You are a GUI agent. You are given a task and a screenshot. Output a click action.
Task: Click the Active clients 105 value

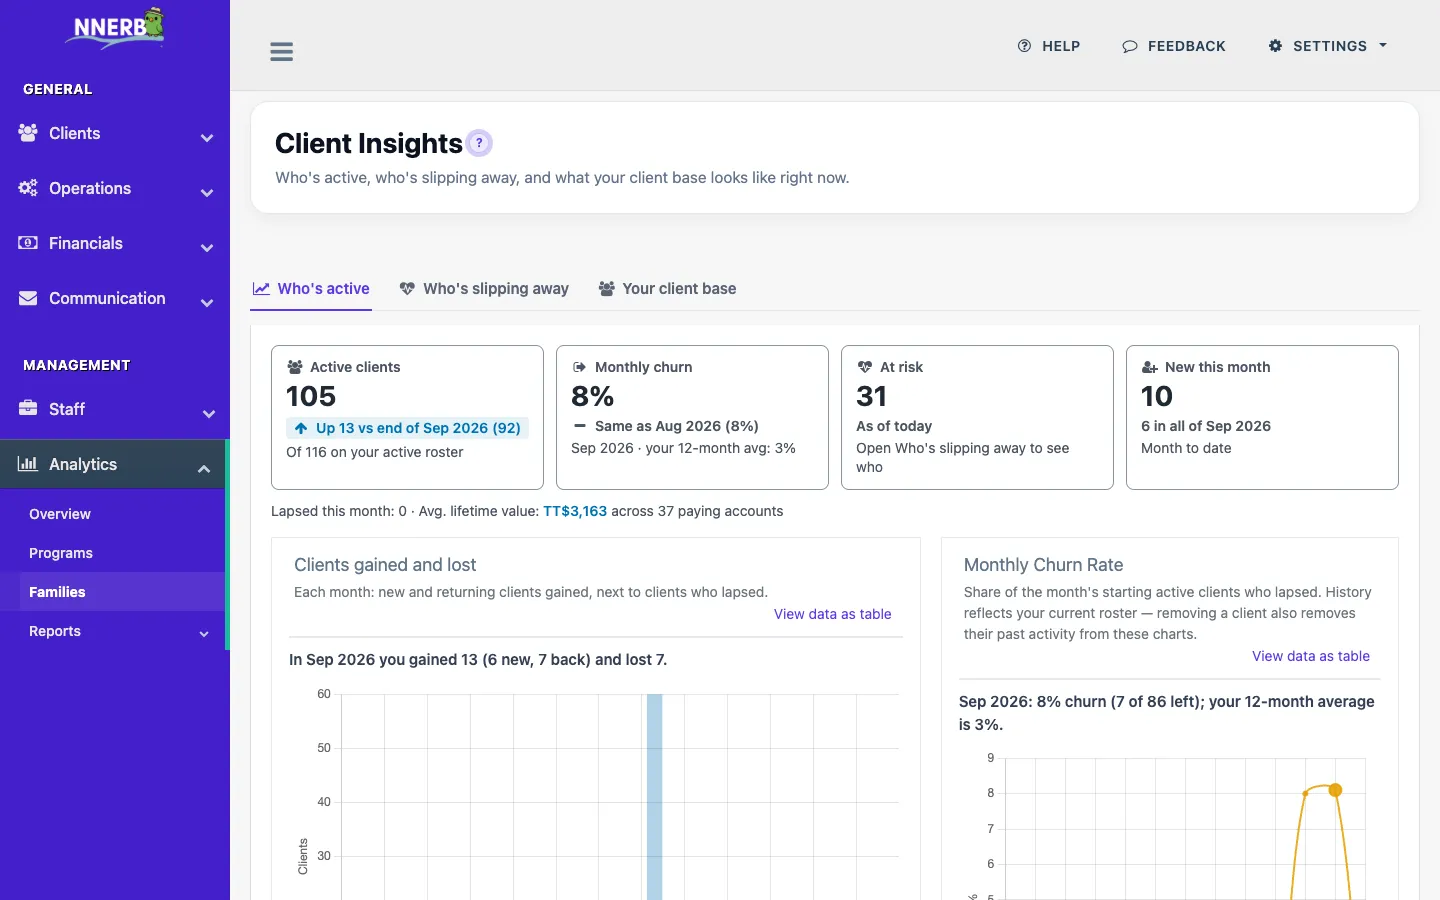(311, 397)
